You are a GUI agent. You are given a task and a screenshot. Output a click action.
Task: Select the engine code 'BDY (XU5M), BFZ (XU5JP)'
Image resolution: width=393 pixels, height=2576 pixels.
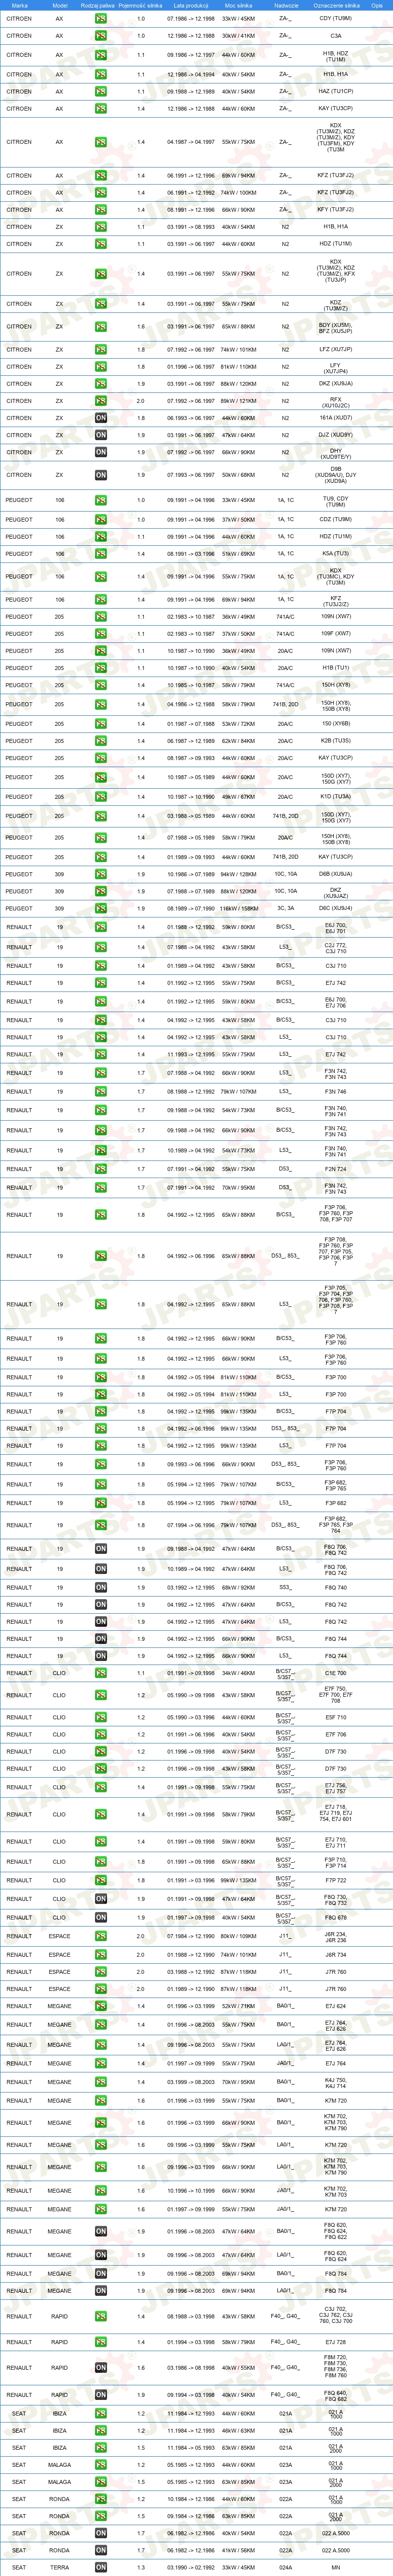[336, 327]
